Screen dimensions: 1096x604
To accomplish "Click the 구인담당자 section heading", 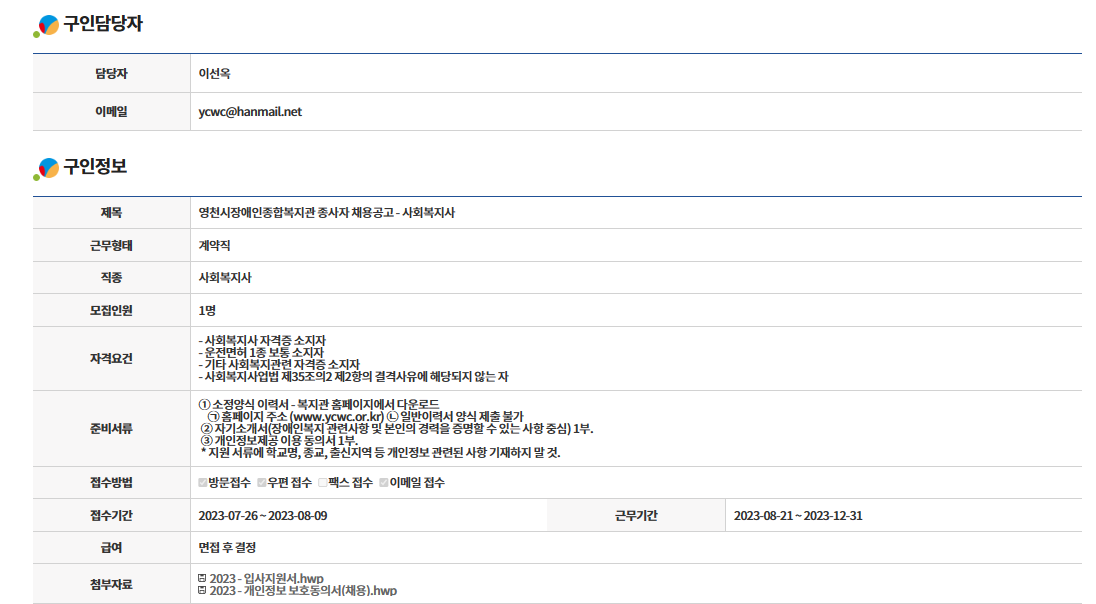I will (x=103, y=25).
